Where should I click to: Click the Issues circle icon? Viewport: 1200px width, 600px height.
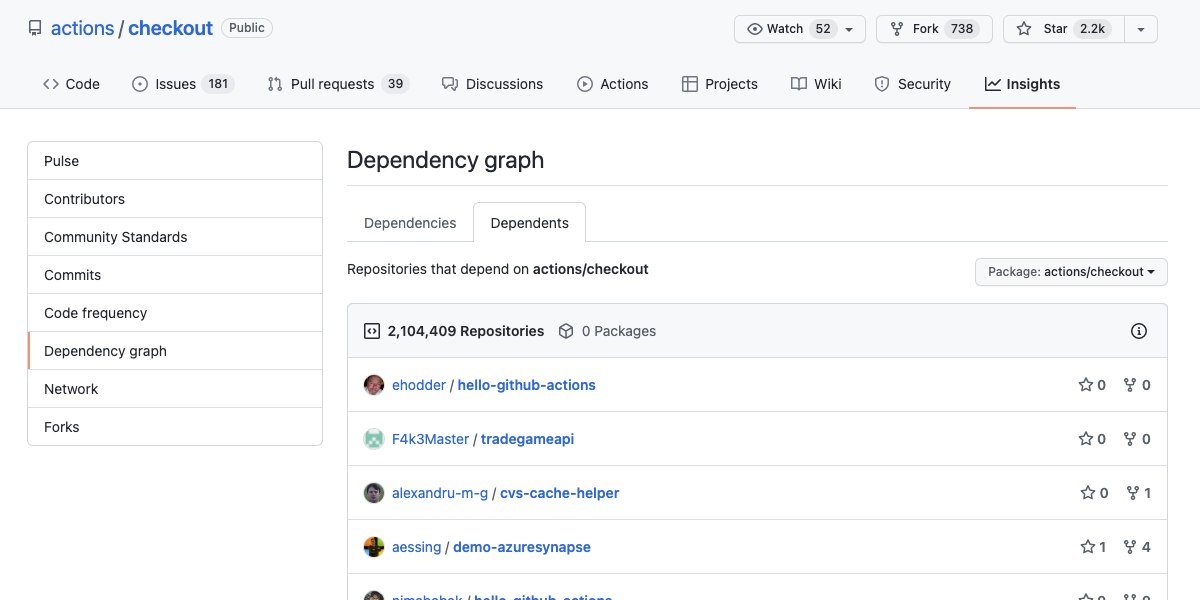(141, 84)
